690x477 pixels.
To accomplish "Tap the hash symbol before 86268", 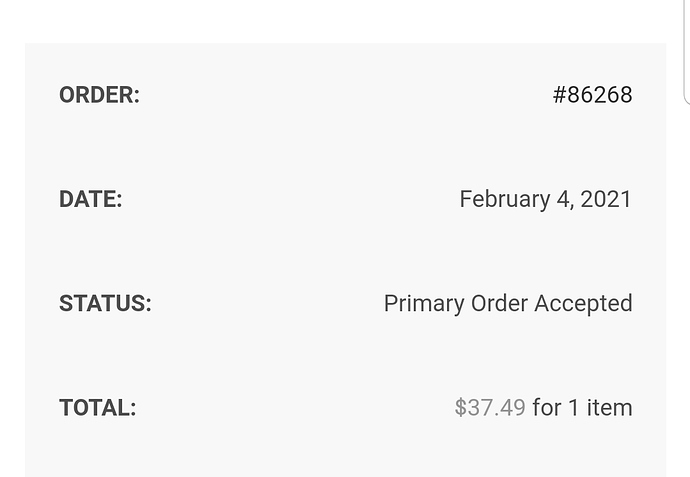I will tap(559, 95).
